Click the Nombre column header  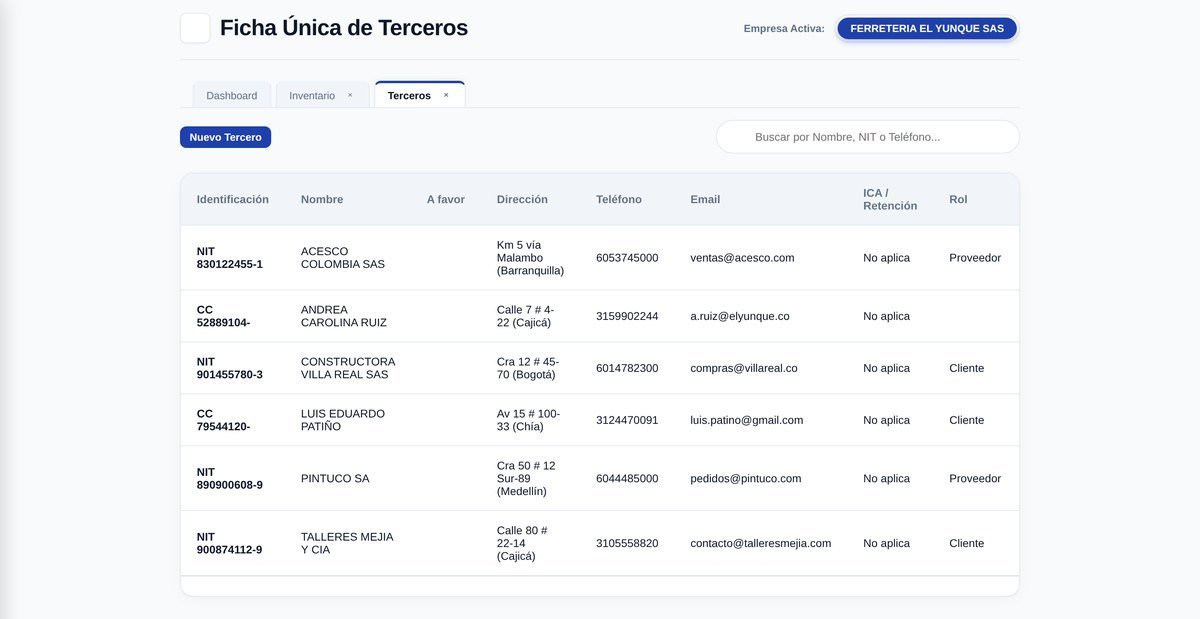click(322, 199)
